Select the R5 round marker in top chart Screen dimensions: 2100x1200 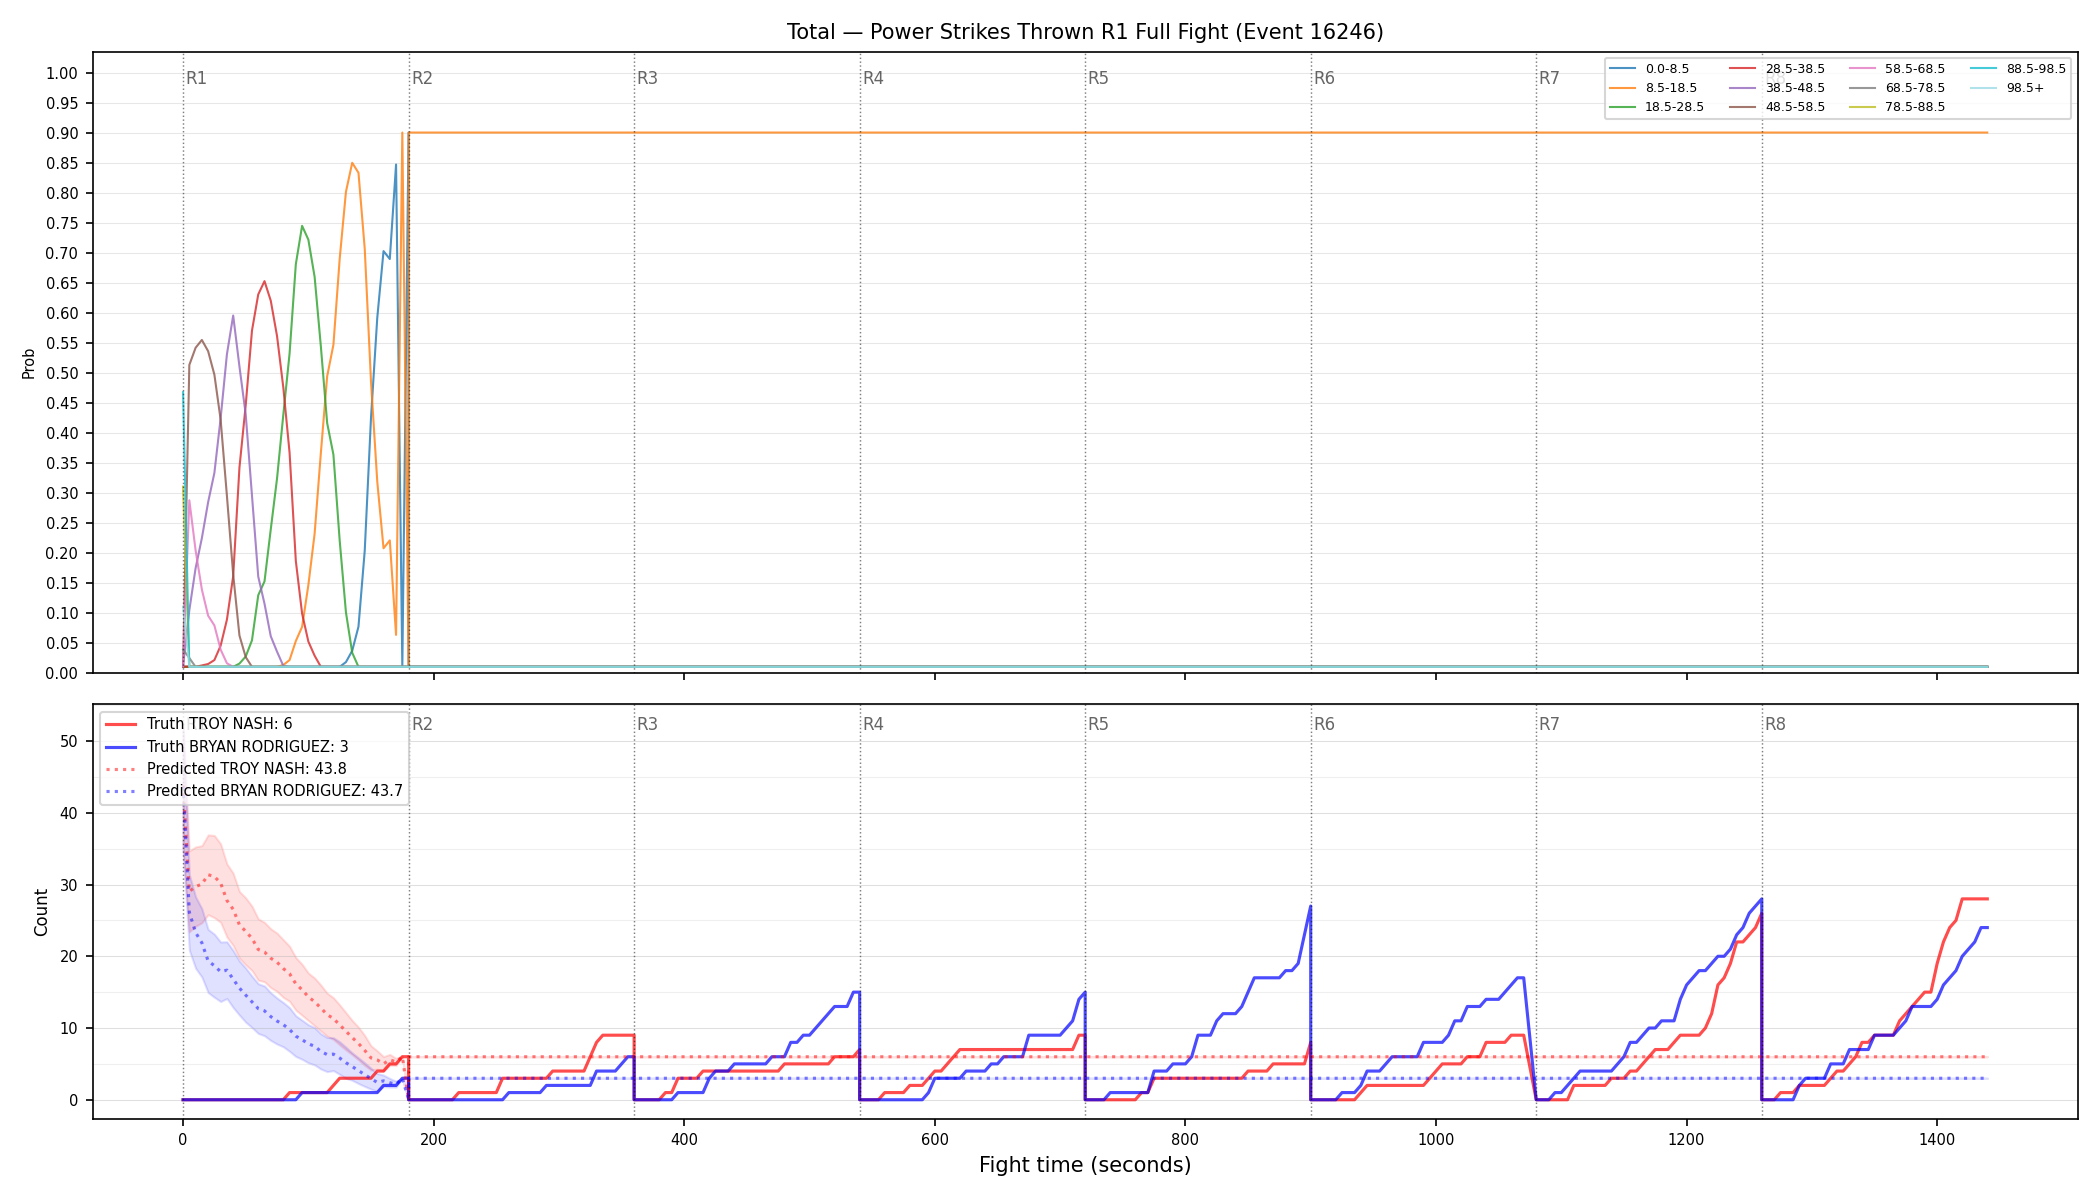[x=1098, y=78]
